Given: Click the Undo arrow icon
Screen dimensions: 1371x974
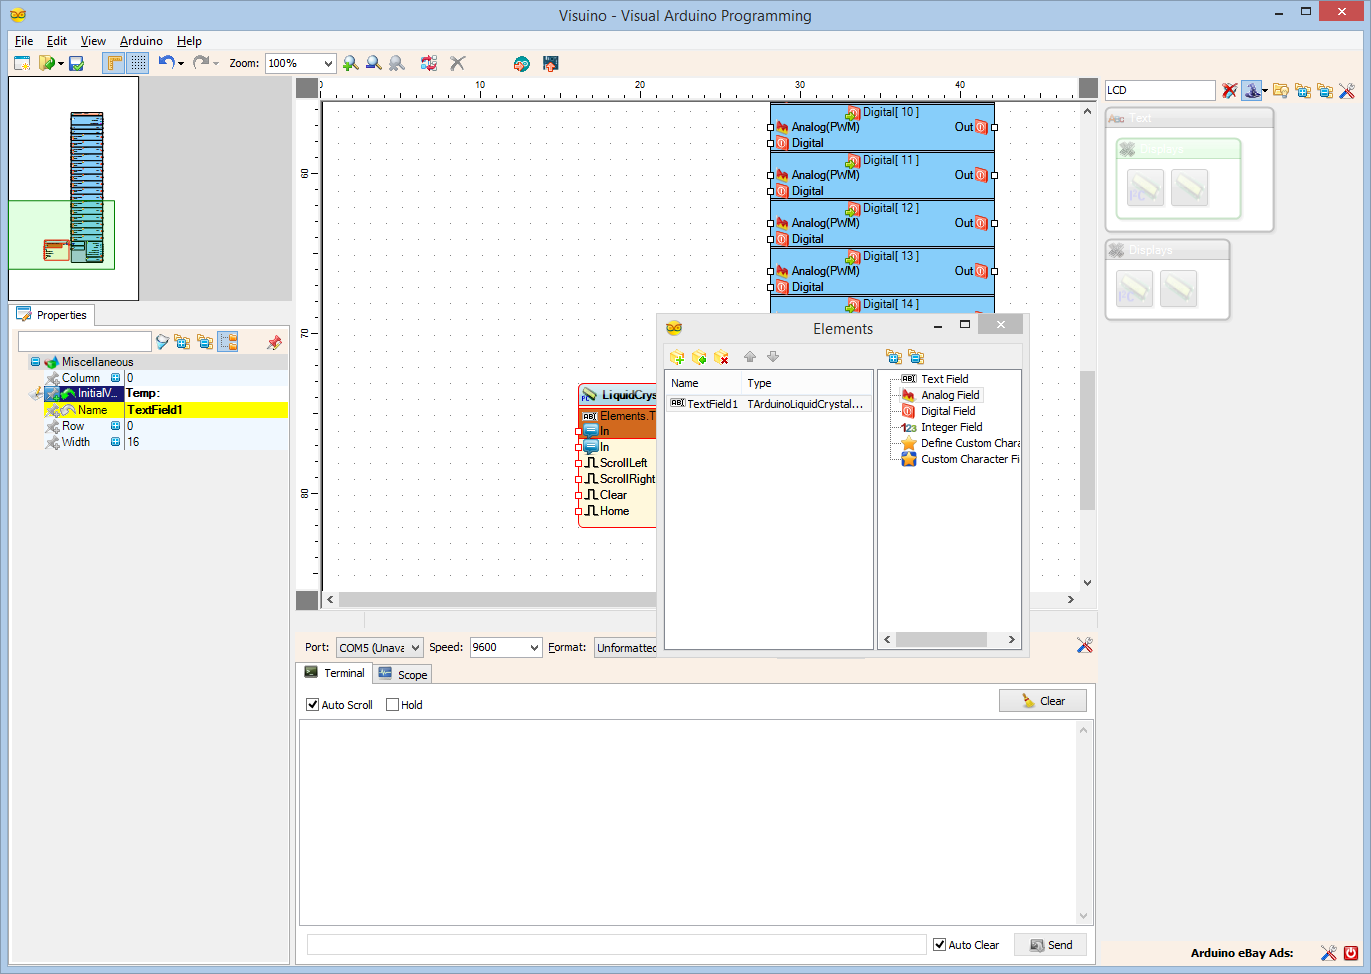Looking at the screenshot, I should 166,62.
